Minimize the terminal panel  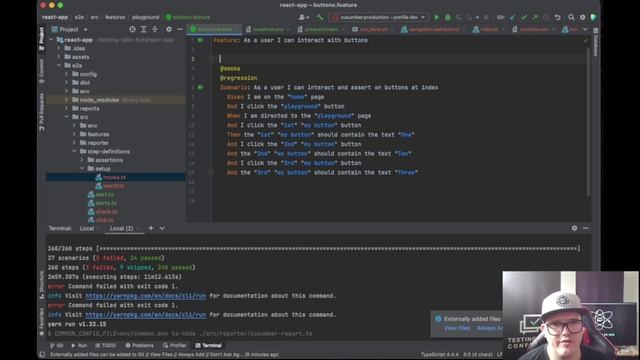pos(586,228)
